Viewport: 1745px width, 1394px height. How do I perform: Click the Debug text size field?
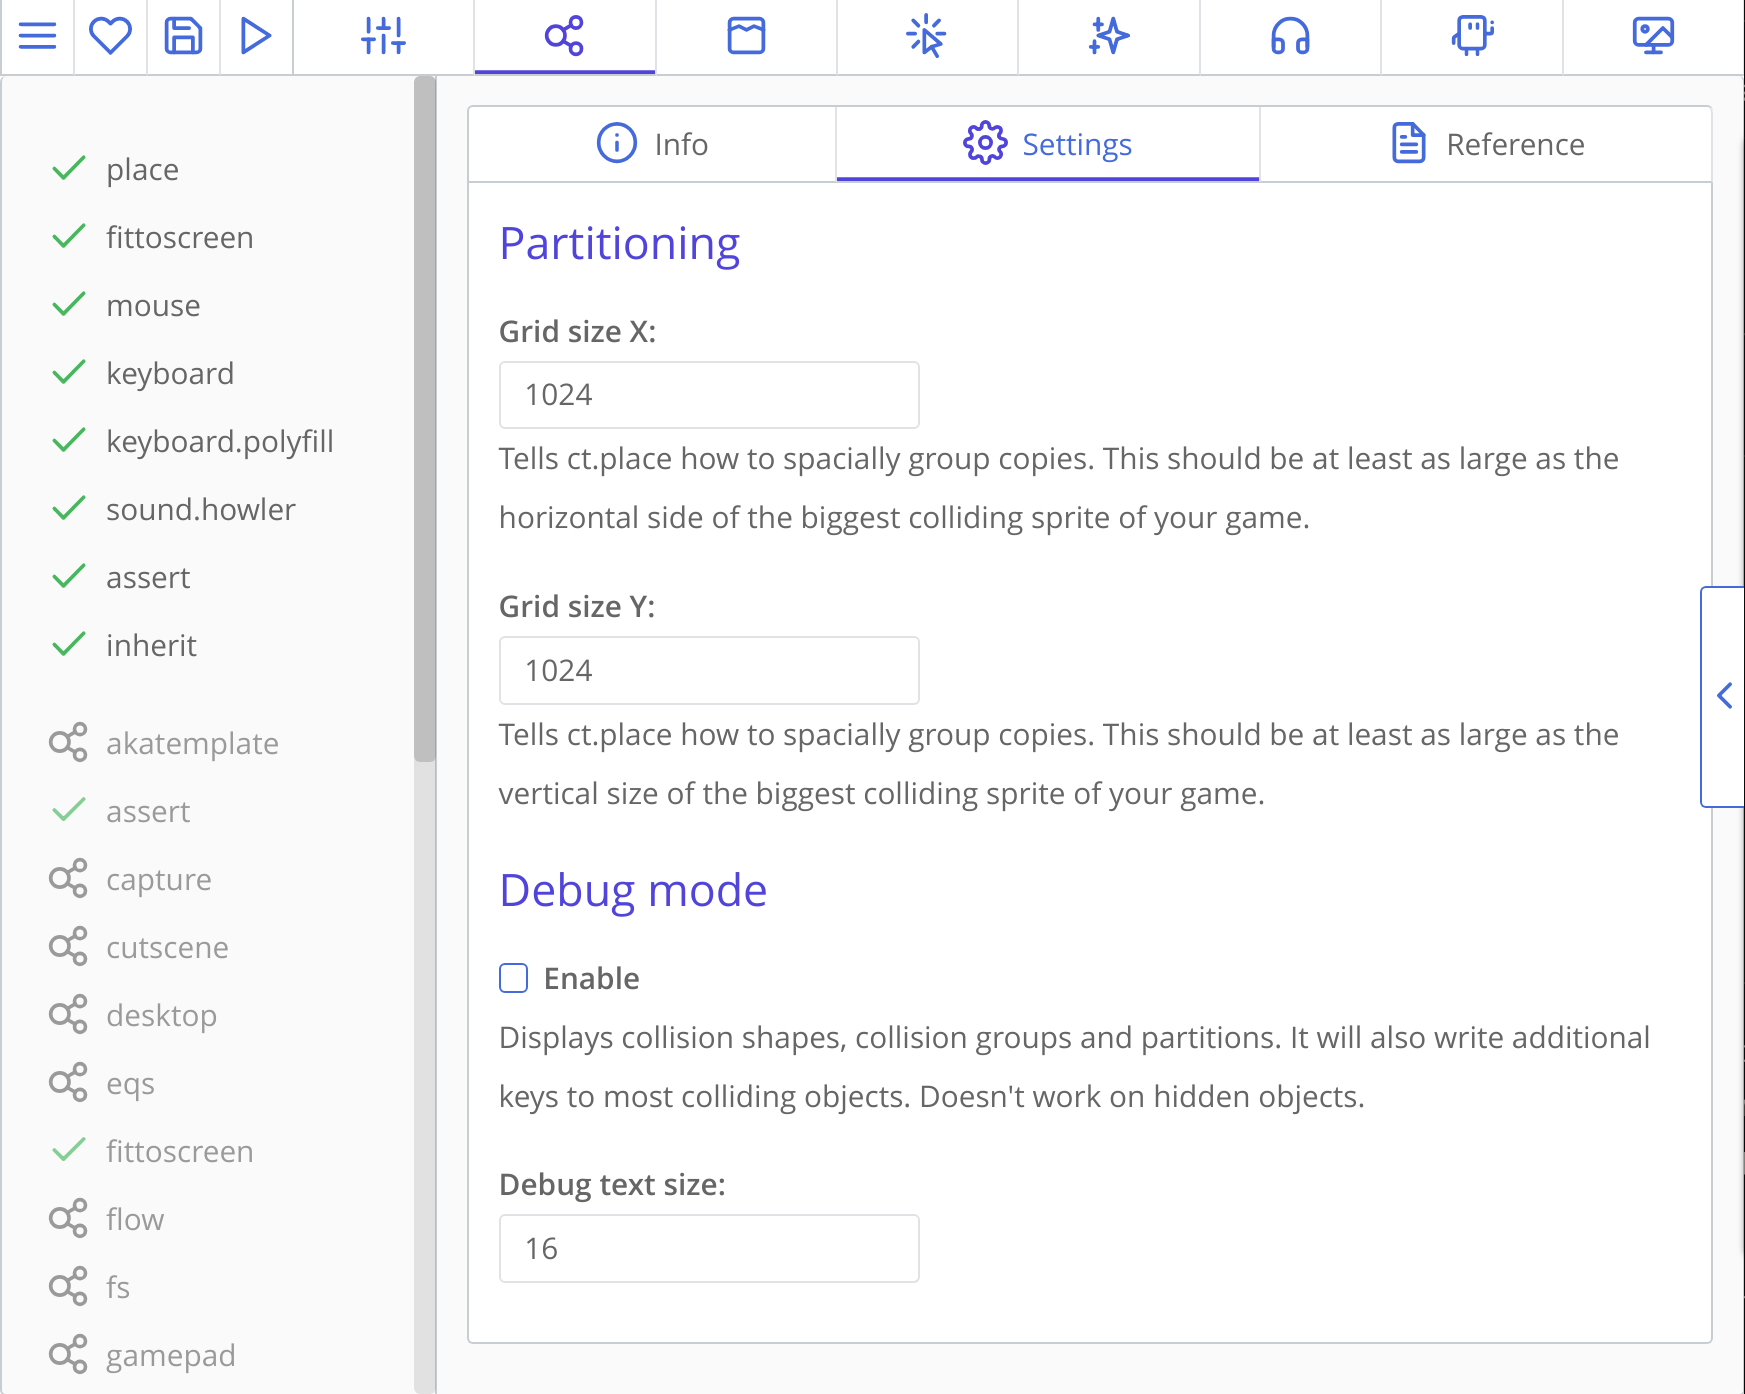point(709,1249)
